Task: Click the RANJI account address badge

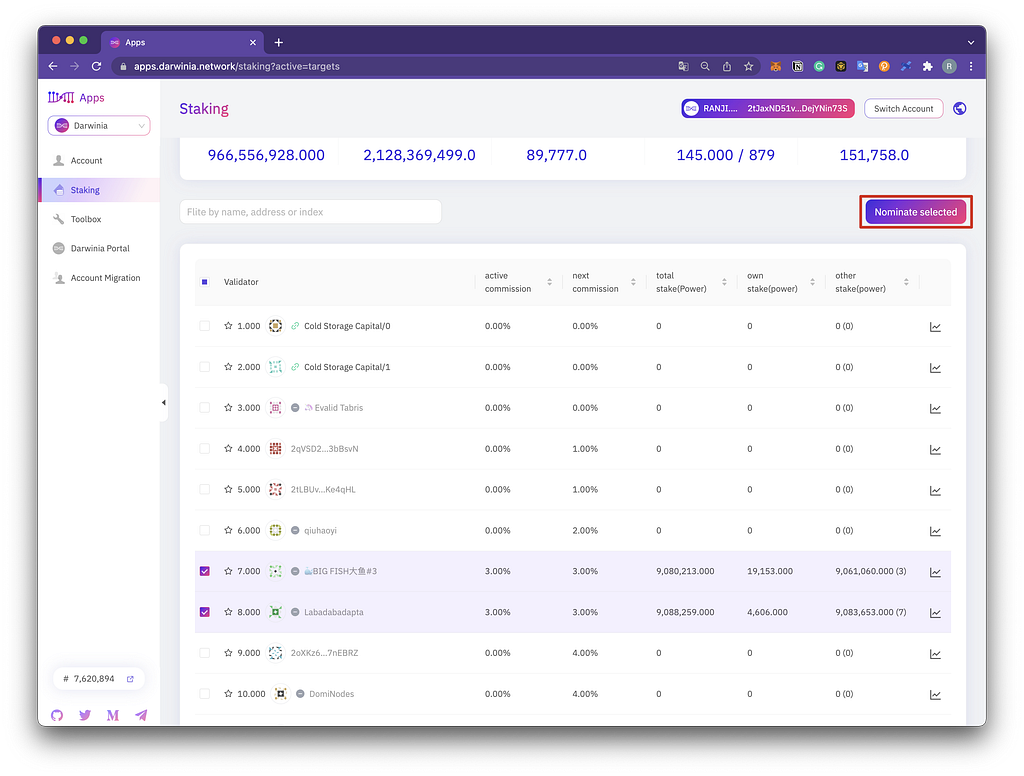Action: (x=768, y=108)
